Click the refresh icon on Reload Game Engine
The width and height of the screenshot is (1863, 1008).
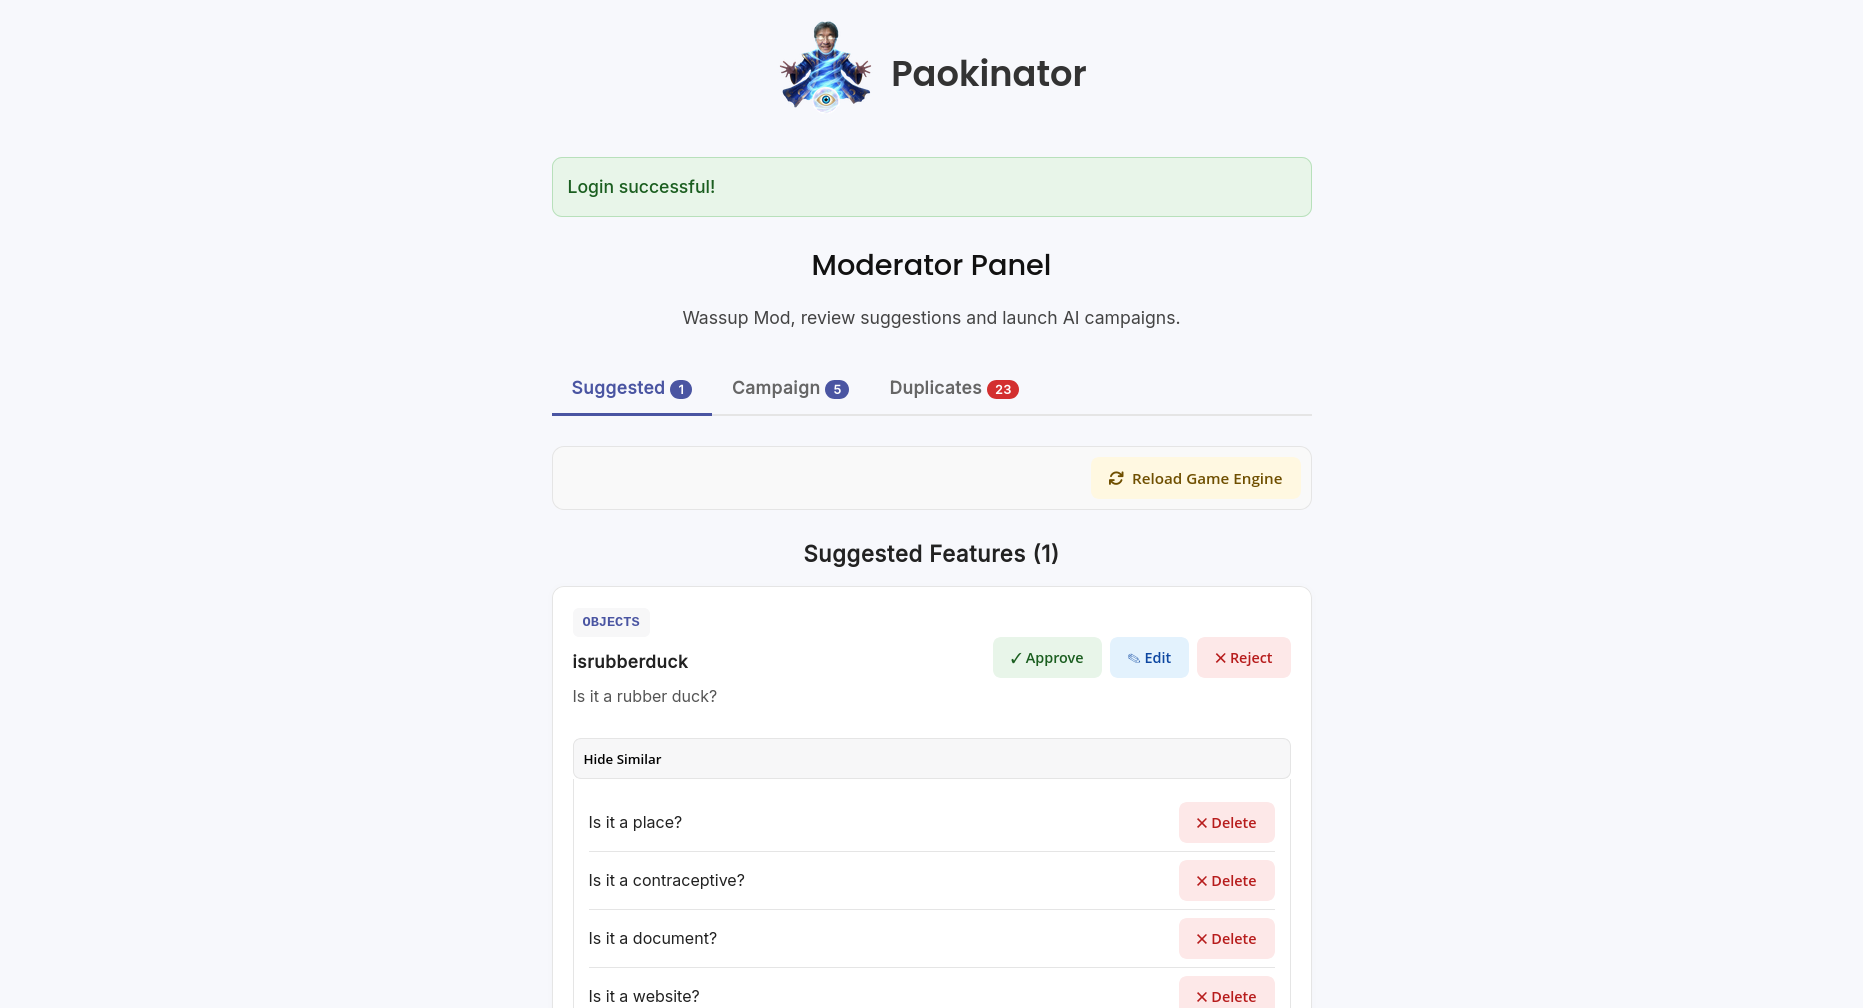coord(1116,478)
